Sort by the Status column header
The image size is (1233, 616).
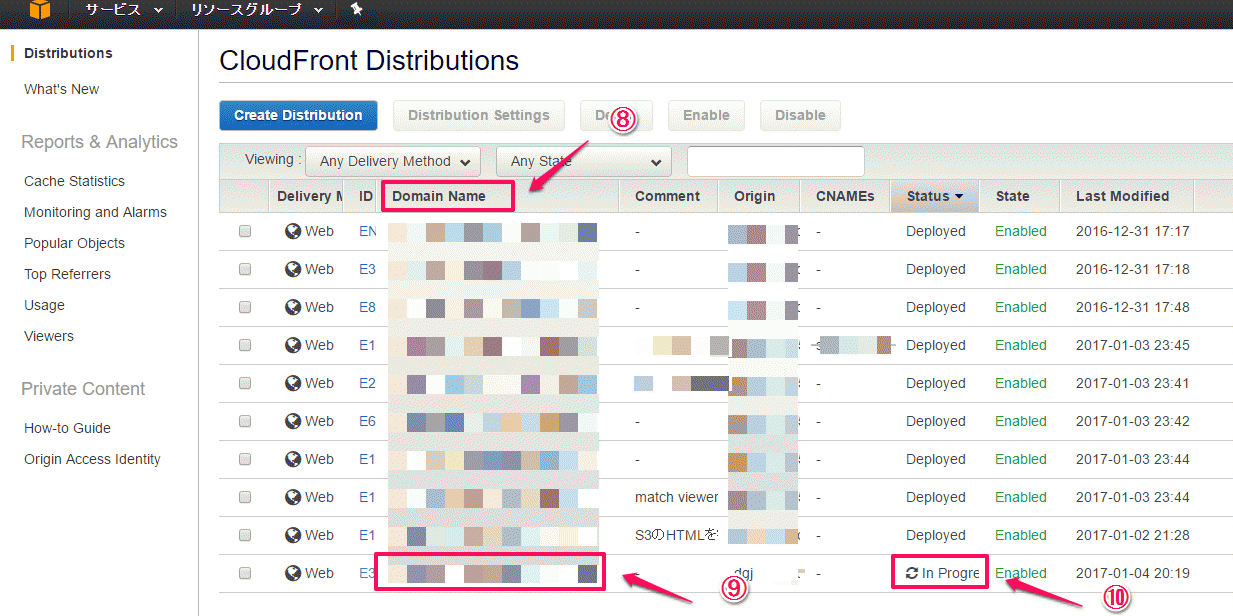pos(935,196)
